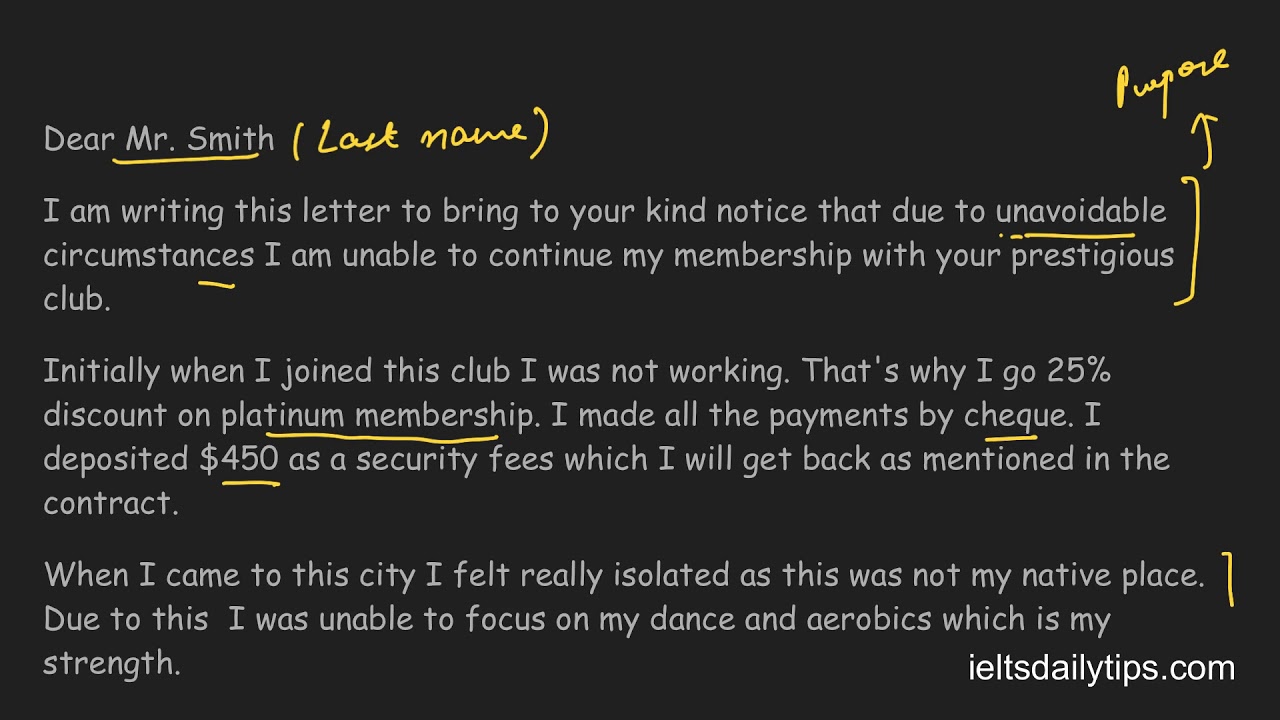Click the ieltsdailytips.com watermark link
Viewport: 1280px width, 720px height.
pos(1101,668)
